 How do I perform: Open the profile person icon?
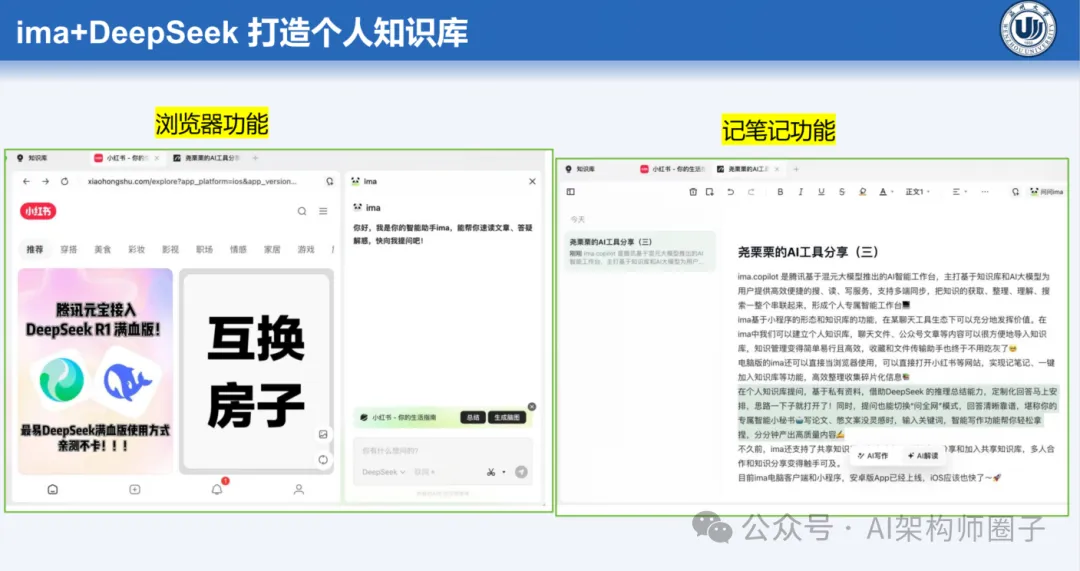[x=299, y=490]
